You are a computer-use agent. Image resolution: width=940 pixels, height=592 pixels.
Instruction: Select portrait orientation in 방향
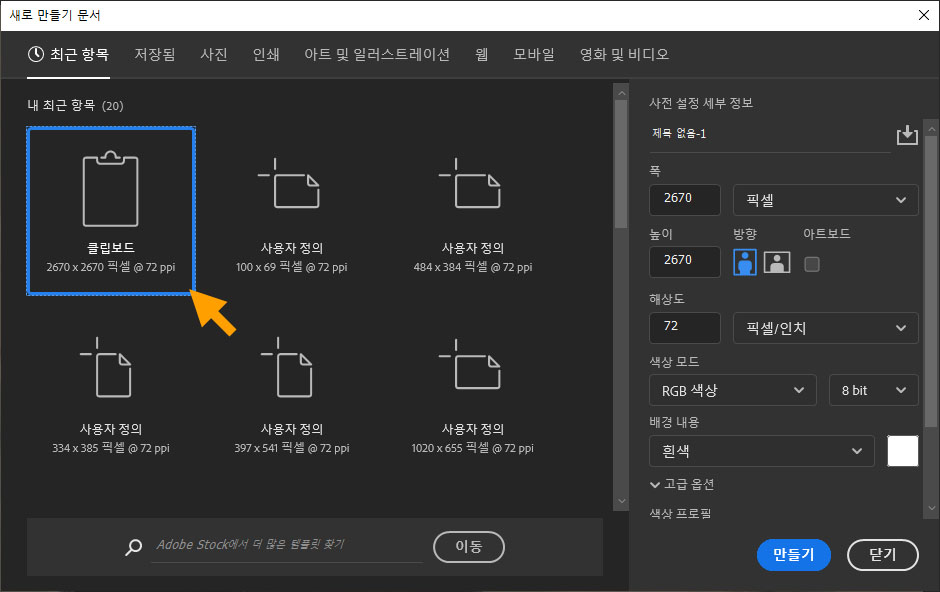tap(744, 262)
